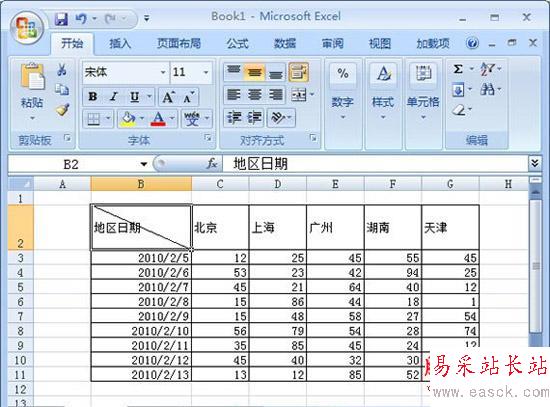Save the workbook from quick access toolbar

[61, 19]
